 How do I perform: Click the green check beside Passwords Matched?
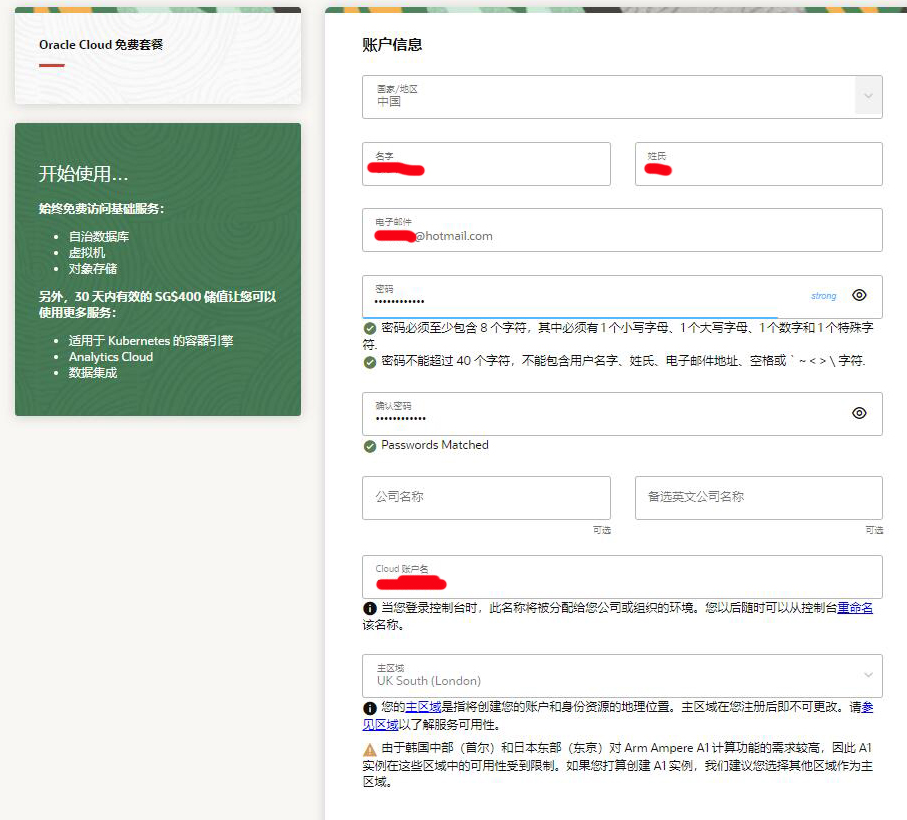tap(370, 446)
